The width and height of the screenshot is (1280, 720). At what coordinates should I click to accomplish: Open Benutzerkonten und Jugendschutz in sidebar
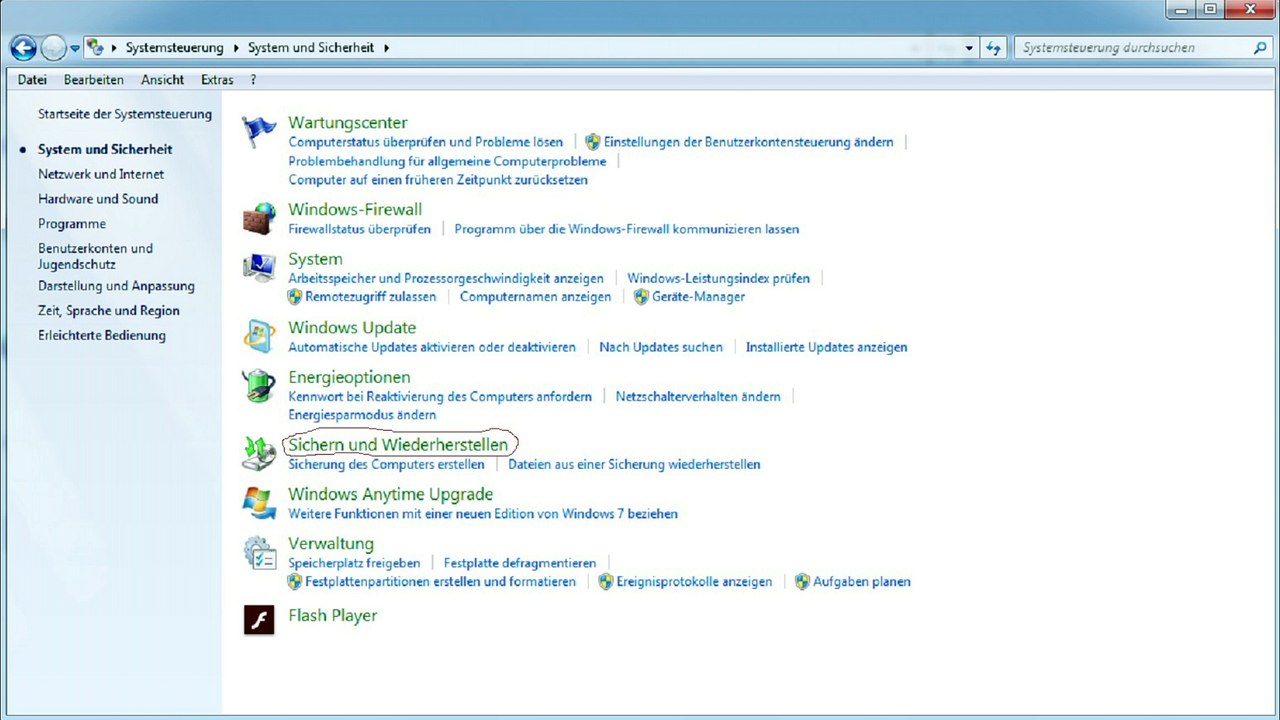point(96,256)
